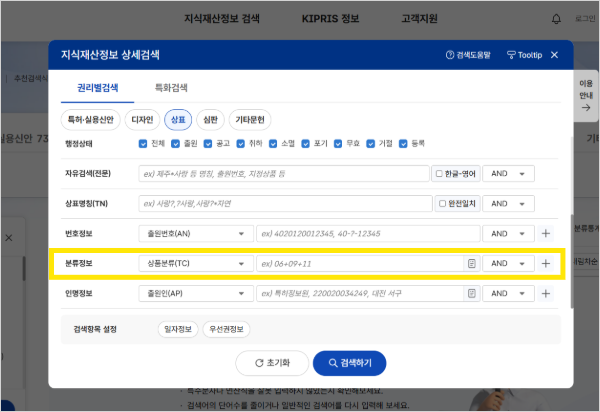Focus the 출원인 input field
600x412 pixels.
click(360, 293)
